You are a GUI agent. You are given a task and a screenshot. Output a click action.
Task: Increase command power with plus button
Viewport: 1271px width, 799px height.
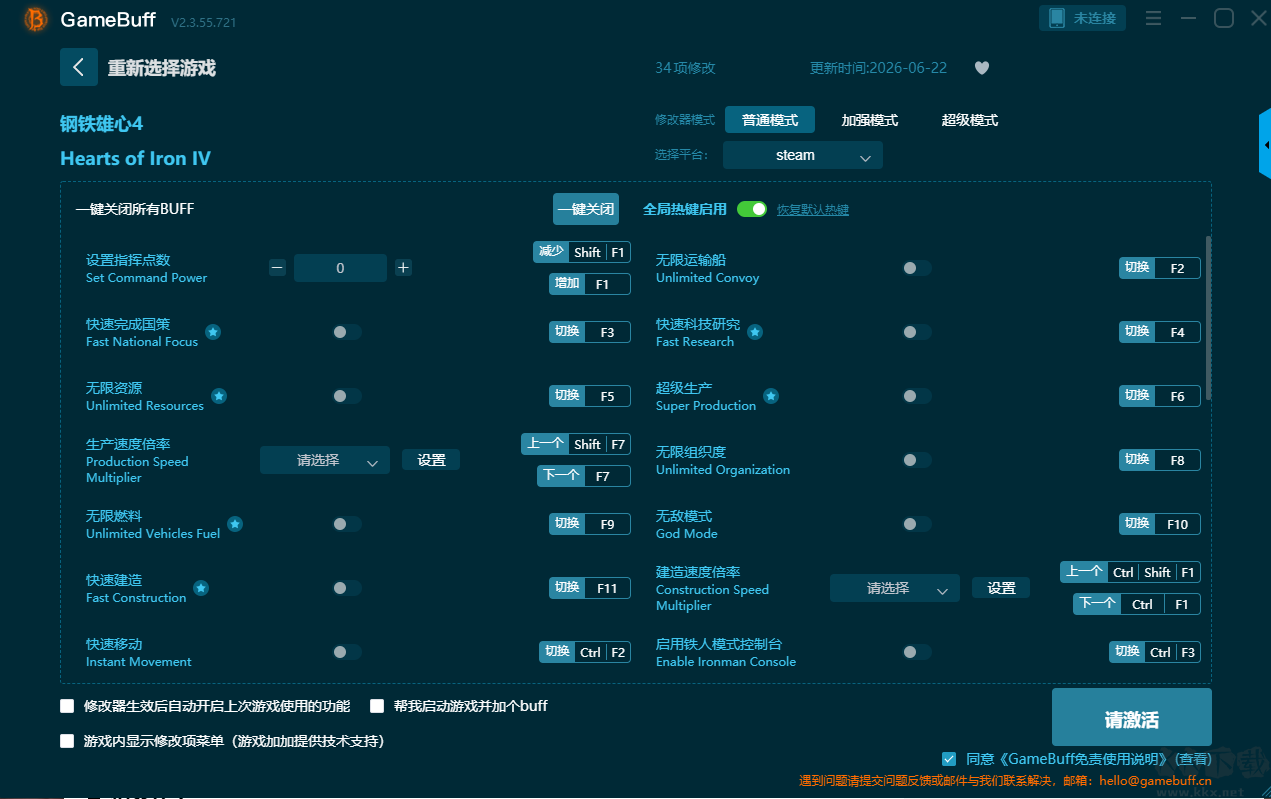(x=403, y=268)
